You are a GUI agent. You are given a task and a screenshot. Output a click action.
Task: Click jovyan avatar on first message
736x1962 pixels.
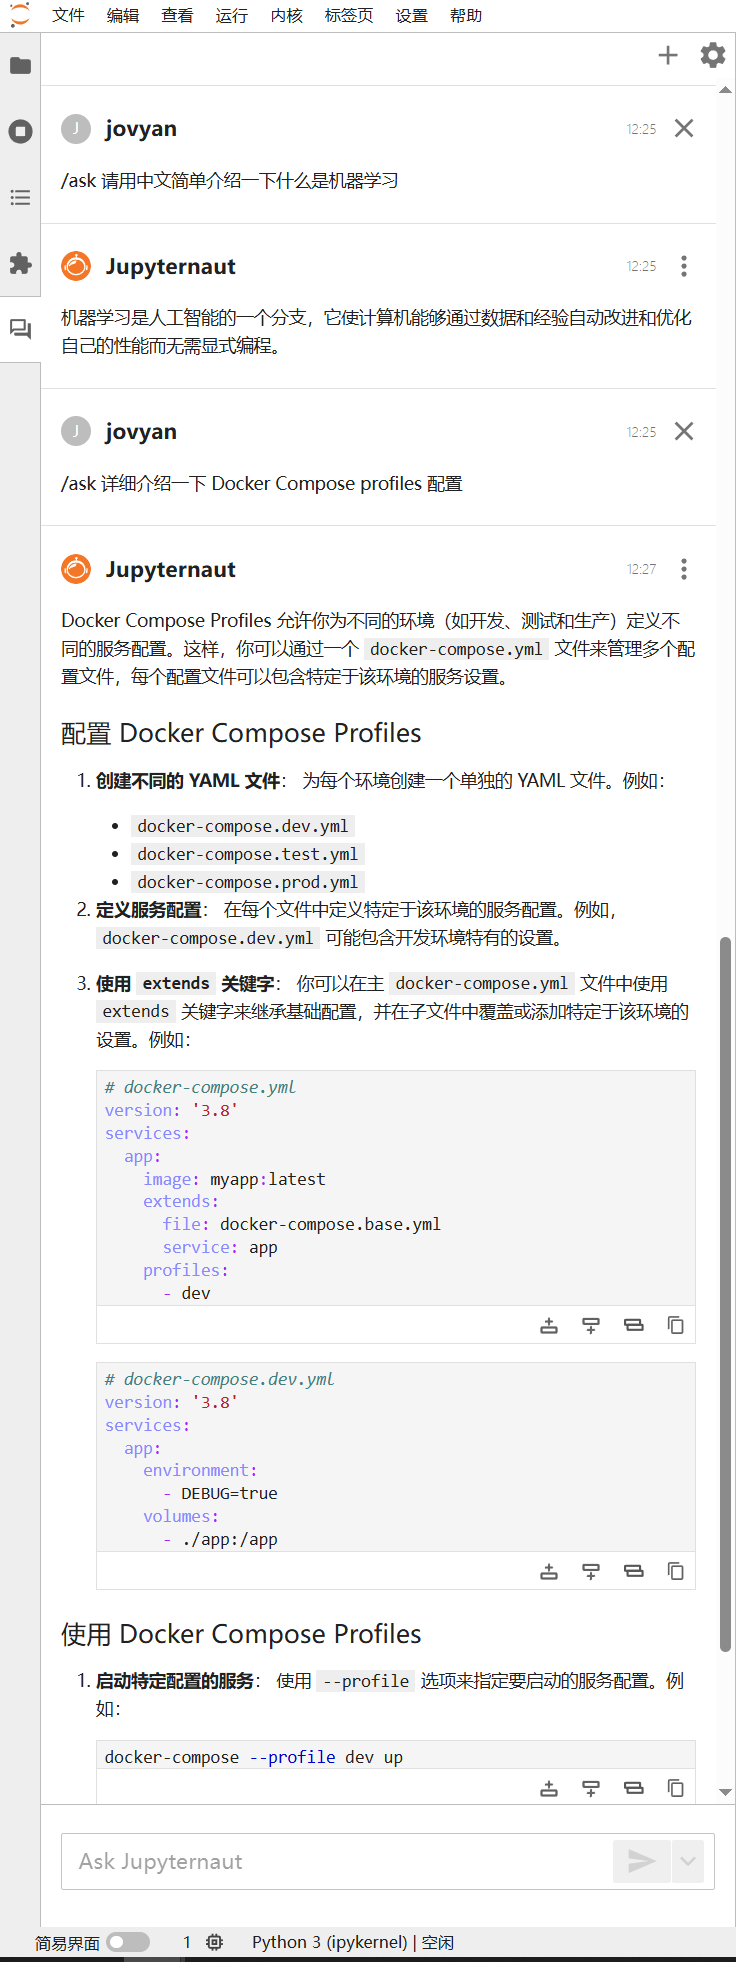[76, 128]
